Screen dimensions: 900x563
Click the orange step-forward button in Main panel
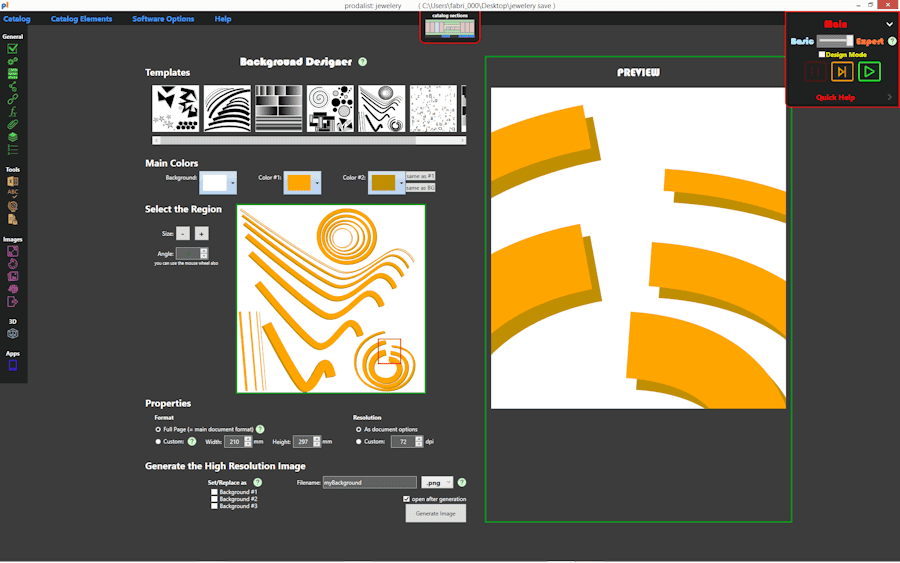pyautogui.click(x=842, y=72)
